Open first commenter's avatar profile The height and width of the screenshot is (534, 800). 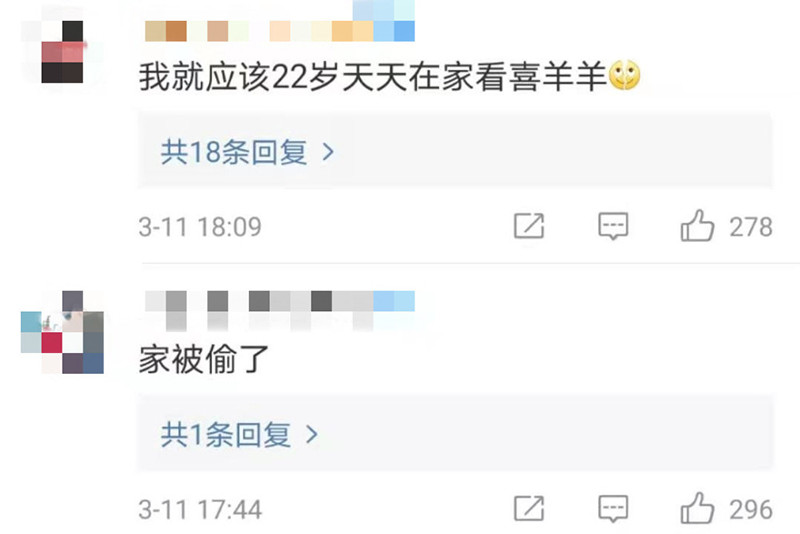coord(62,52)
